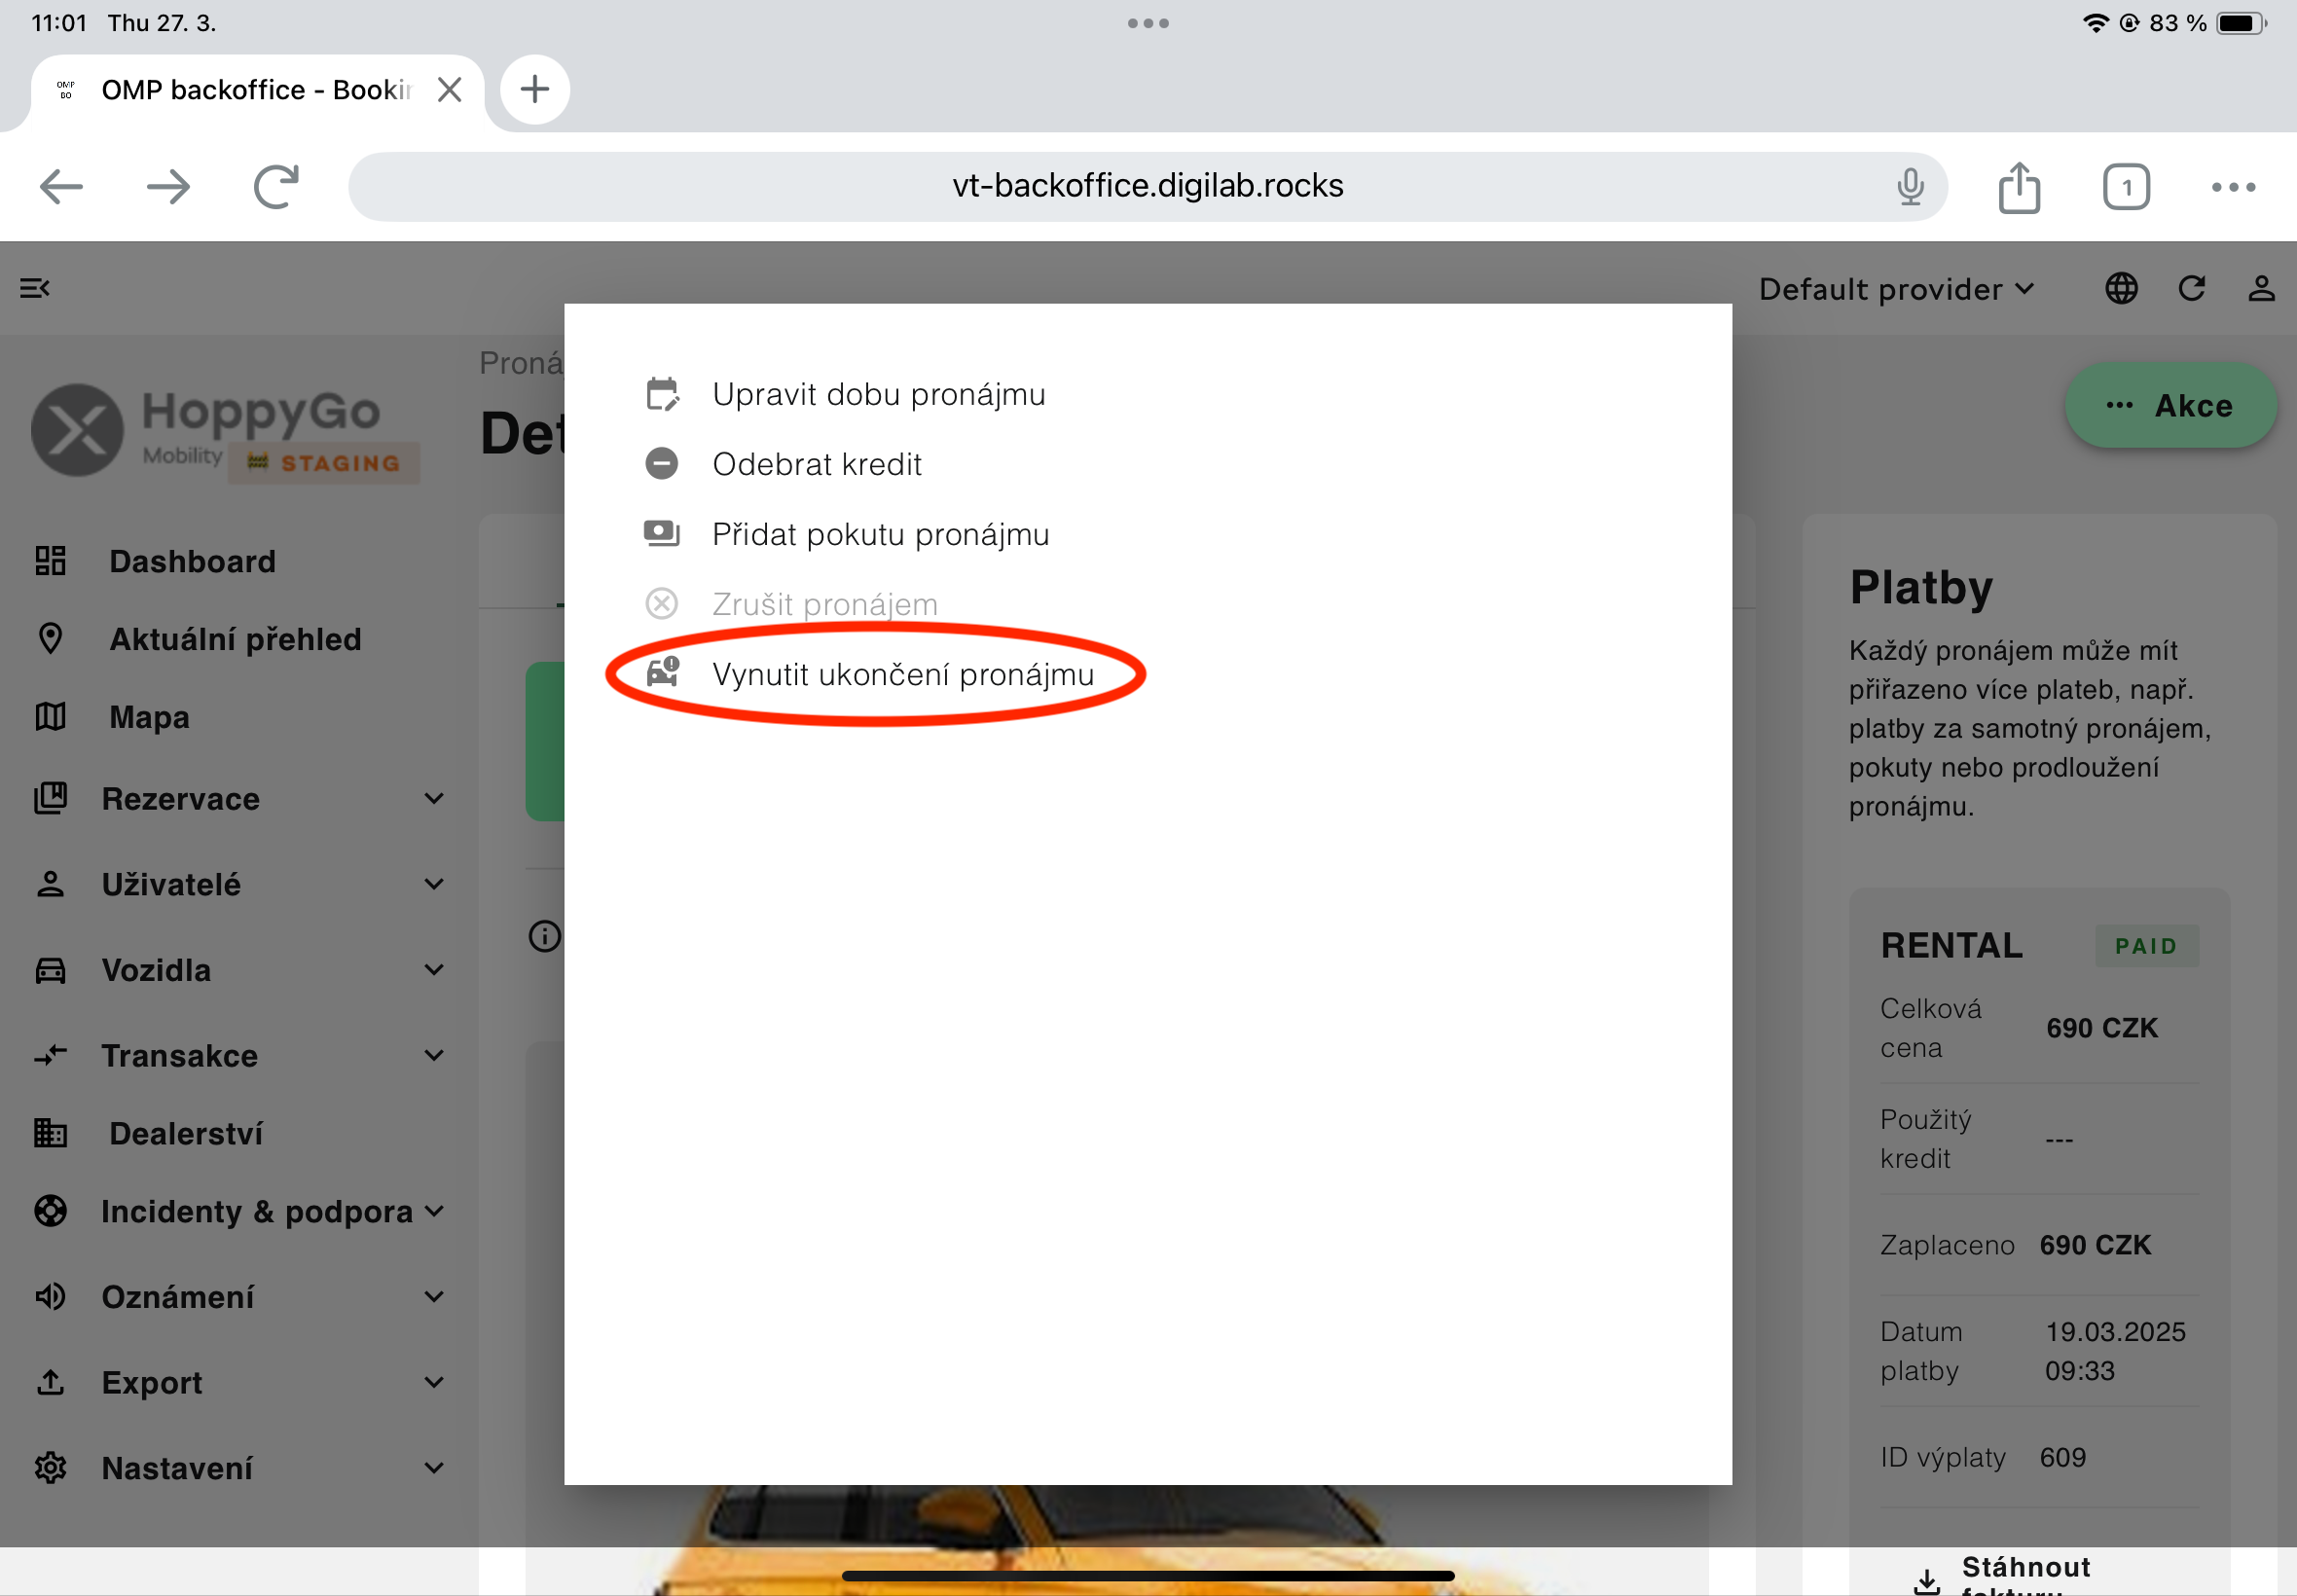This screenshot has width=2297, height=1596.
Task: Expand Rezervace sidebar section
Action: coord(238,798)
